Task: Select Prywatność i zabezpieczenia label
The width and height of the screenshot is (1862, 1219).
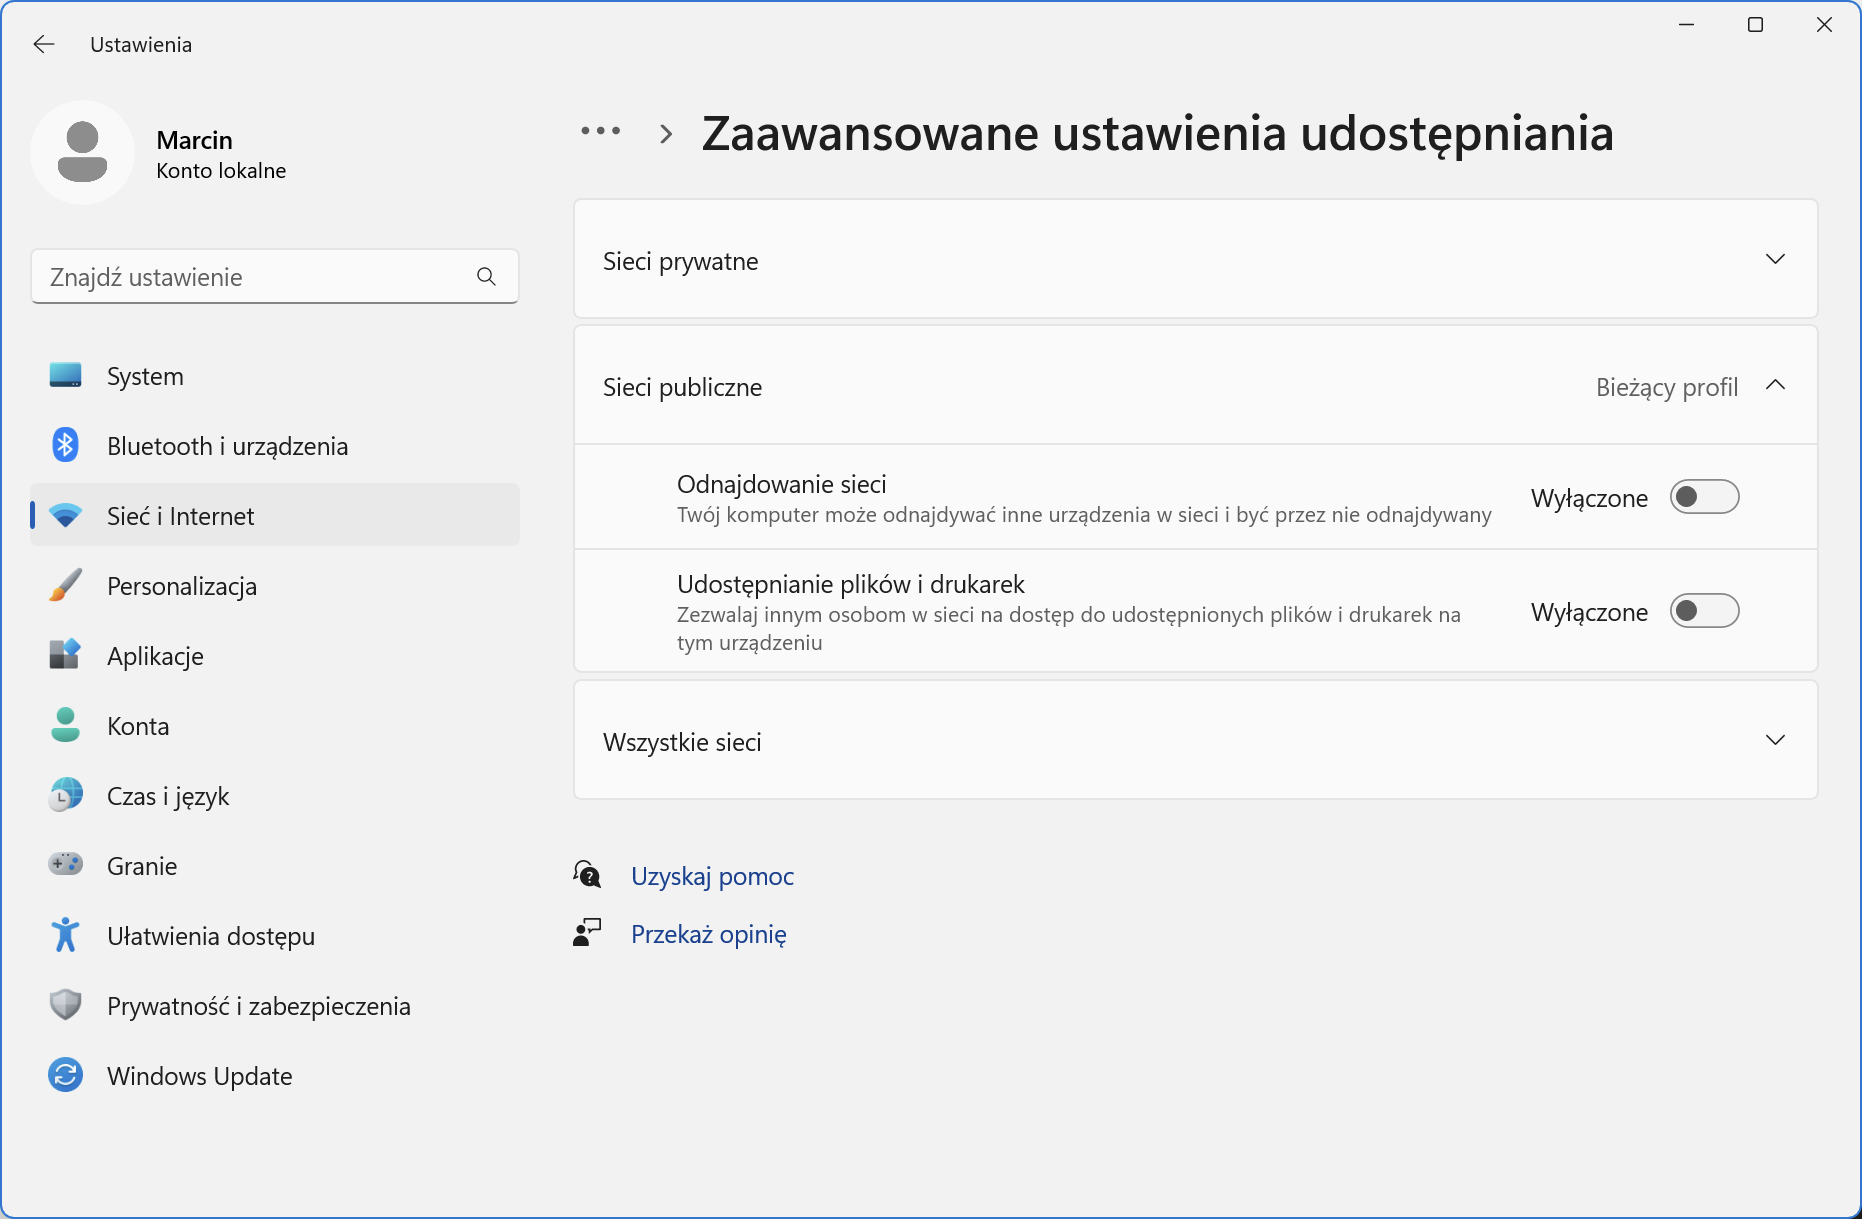Action: point(259,1006)
